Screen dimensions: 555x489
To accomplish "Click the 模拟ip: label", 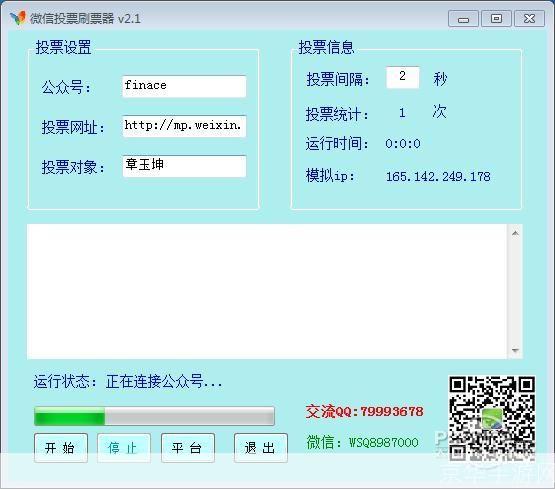I will (330, 176).
